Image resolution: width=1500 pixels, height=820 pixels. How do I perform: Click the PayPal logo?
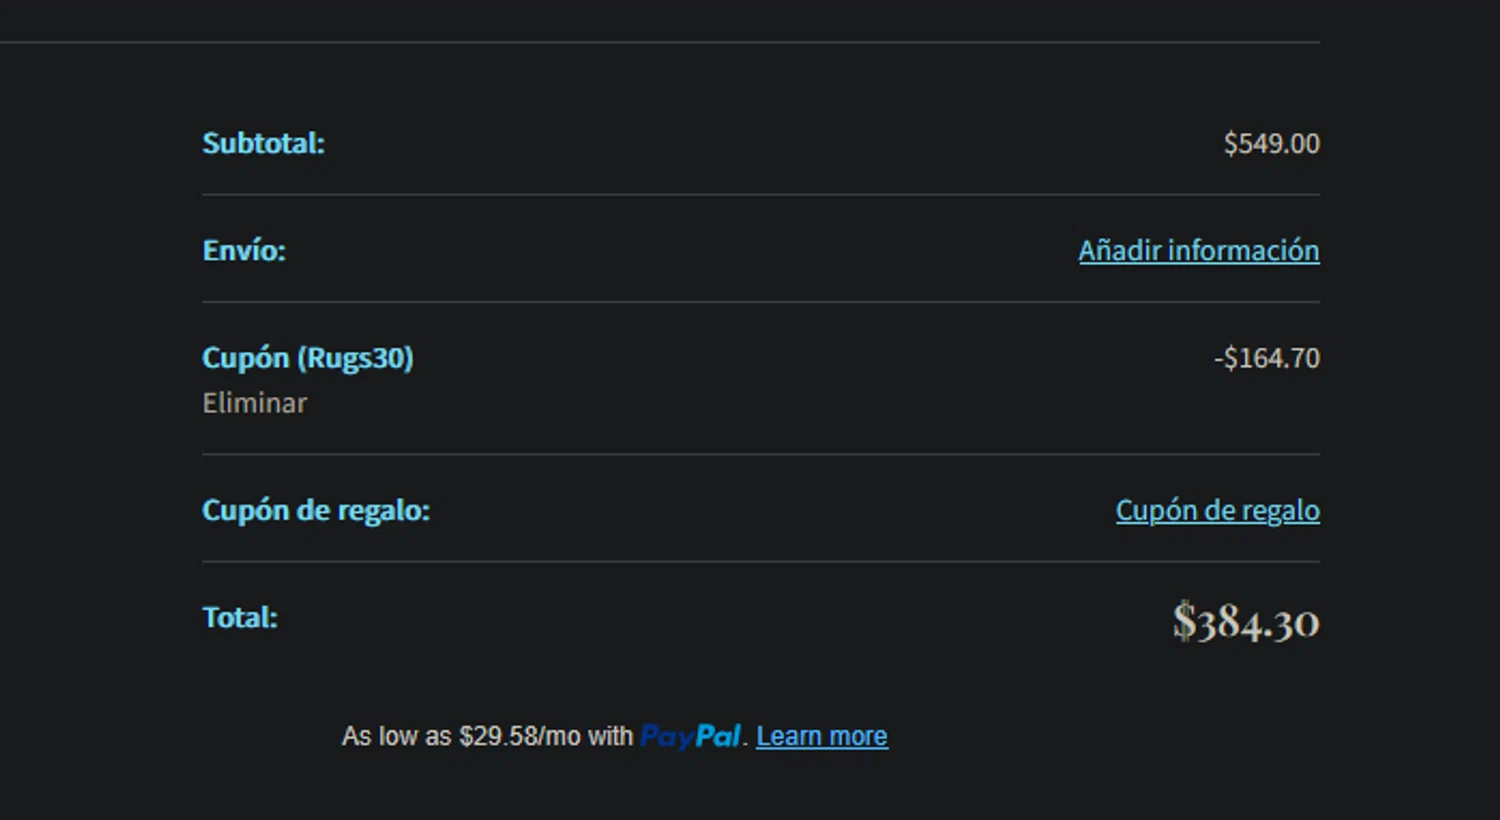click(x=690, y=736)
